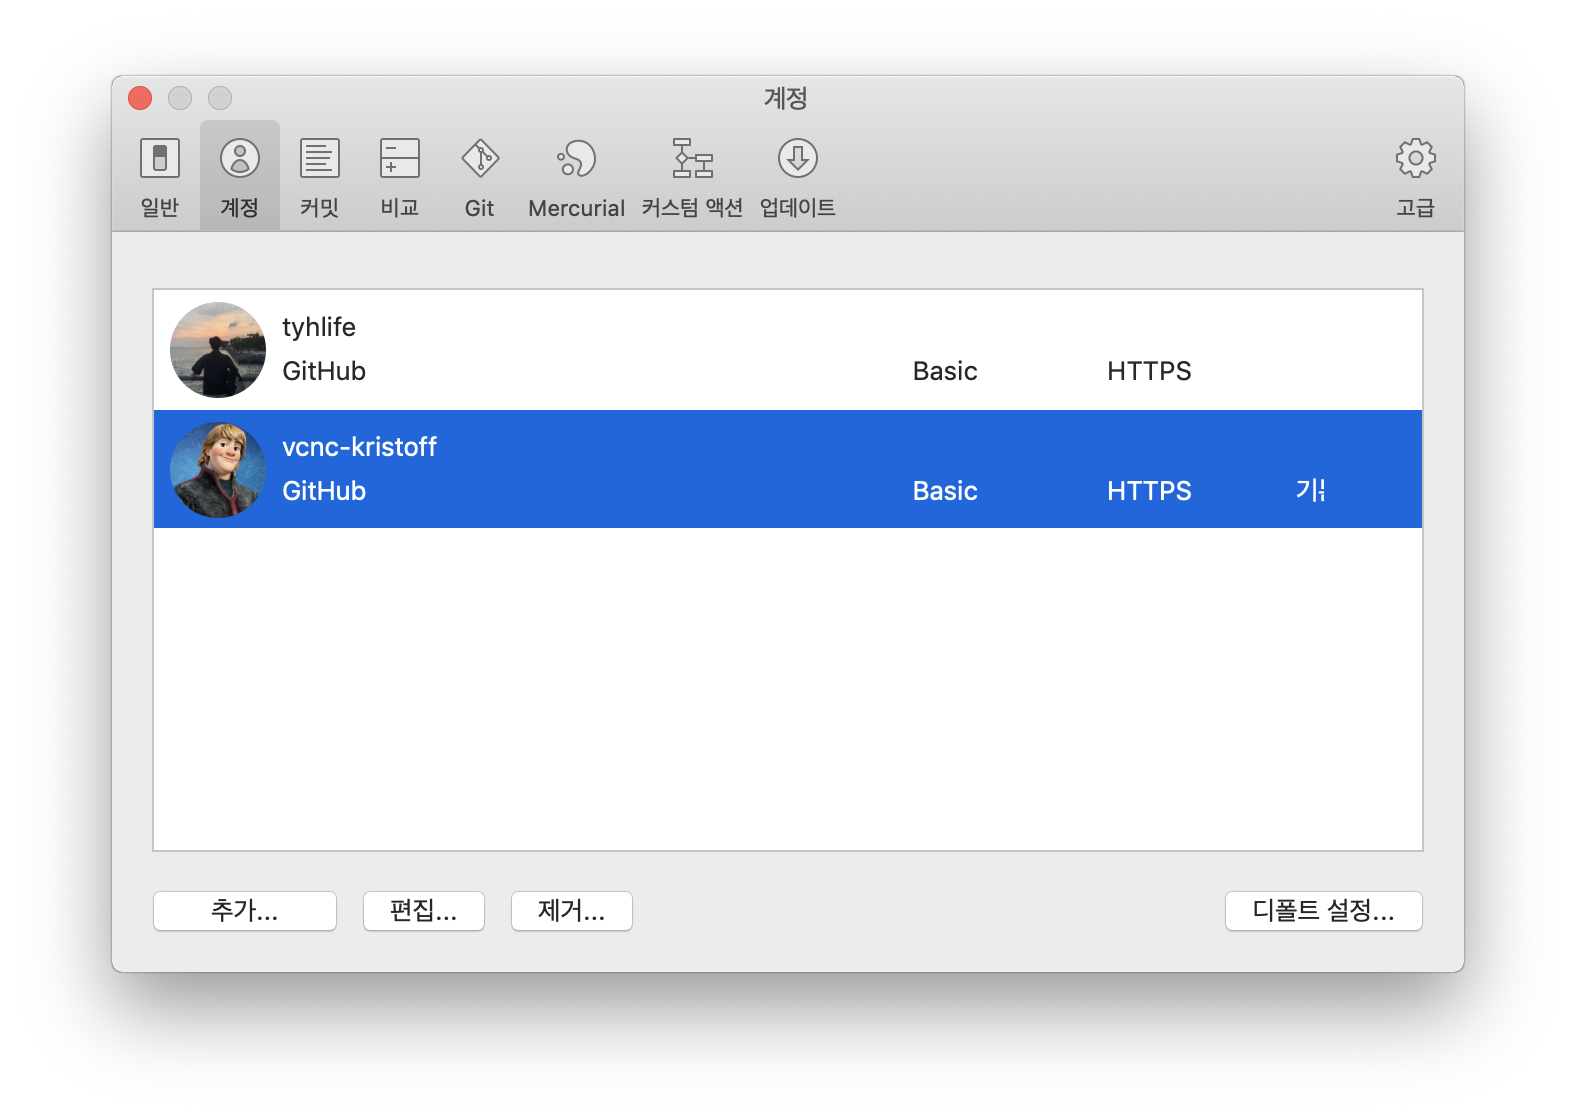Viewport: 1576px width, 1120px height.
Task: Select the tyhlife account name
Action: click(319, 328)
